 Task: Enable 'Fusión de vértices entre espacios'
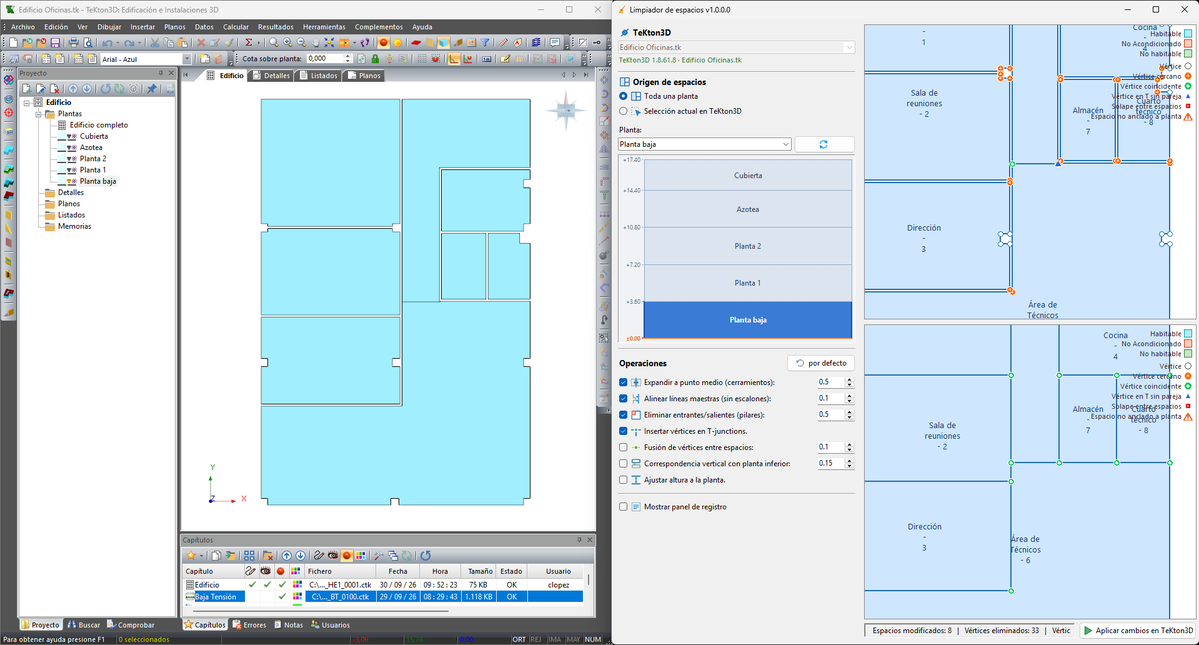(x=623, y=447)
